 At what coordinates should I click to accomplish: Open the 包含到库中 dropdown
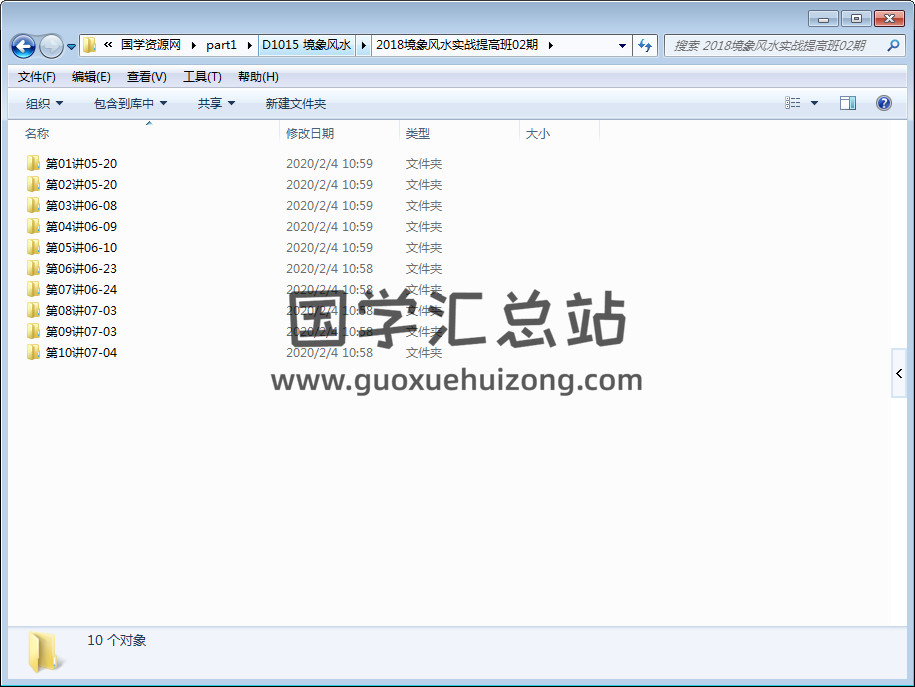tap(130, 104)
